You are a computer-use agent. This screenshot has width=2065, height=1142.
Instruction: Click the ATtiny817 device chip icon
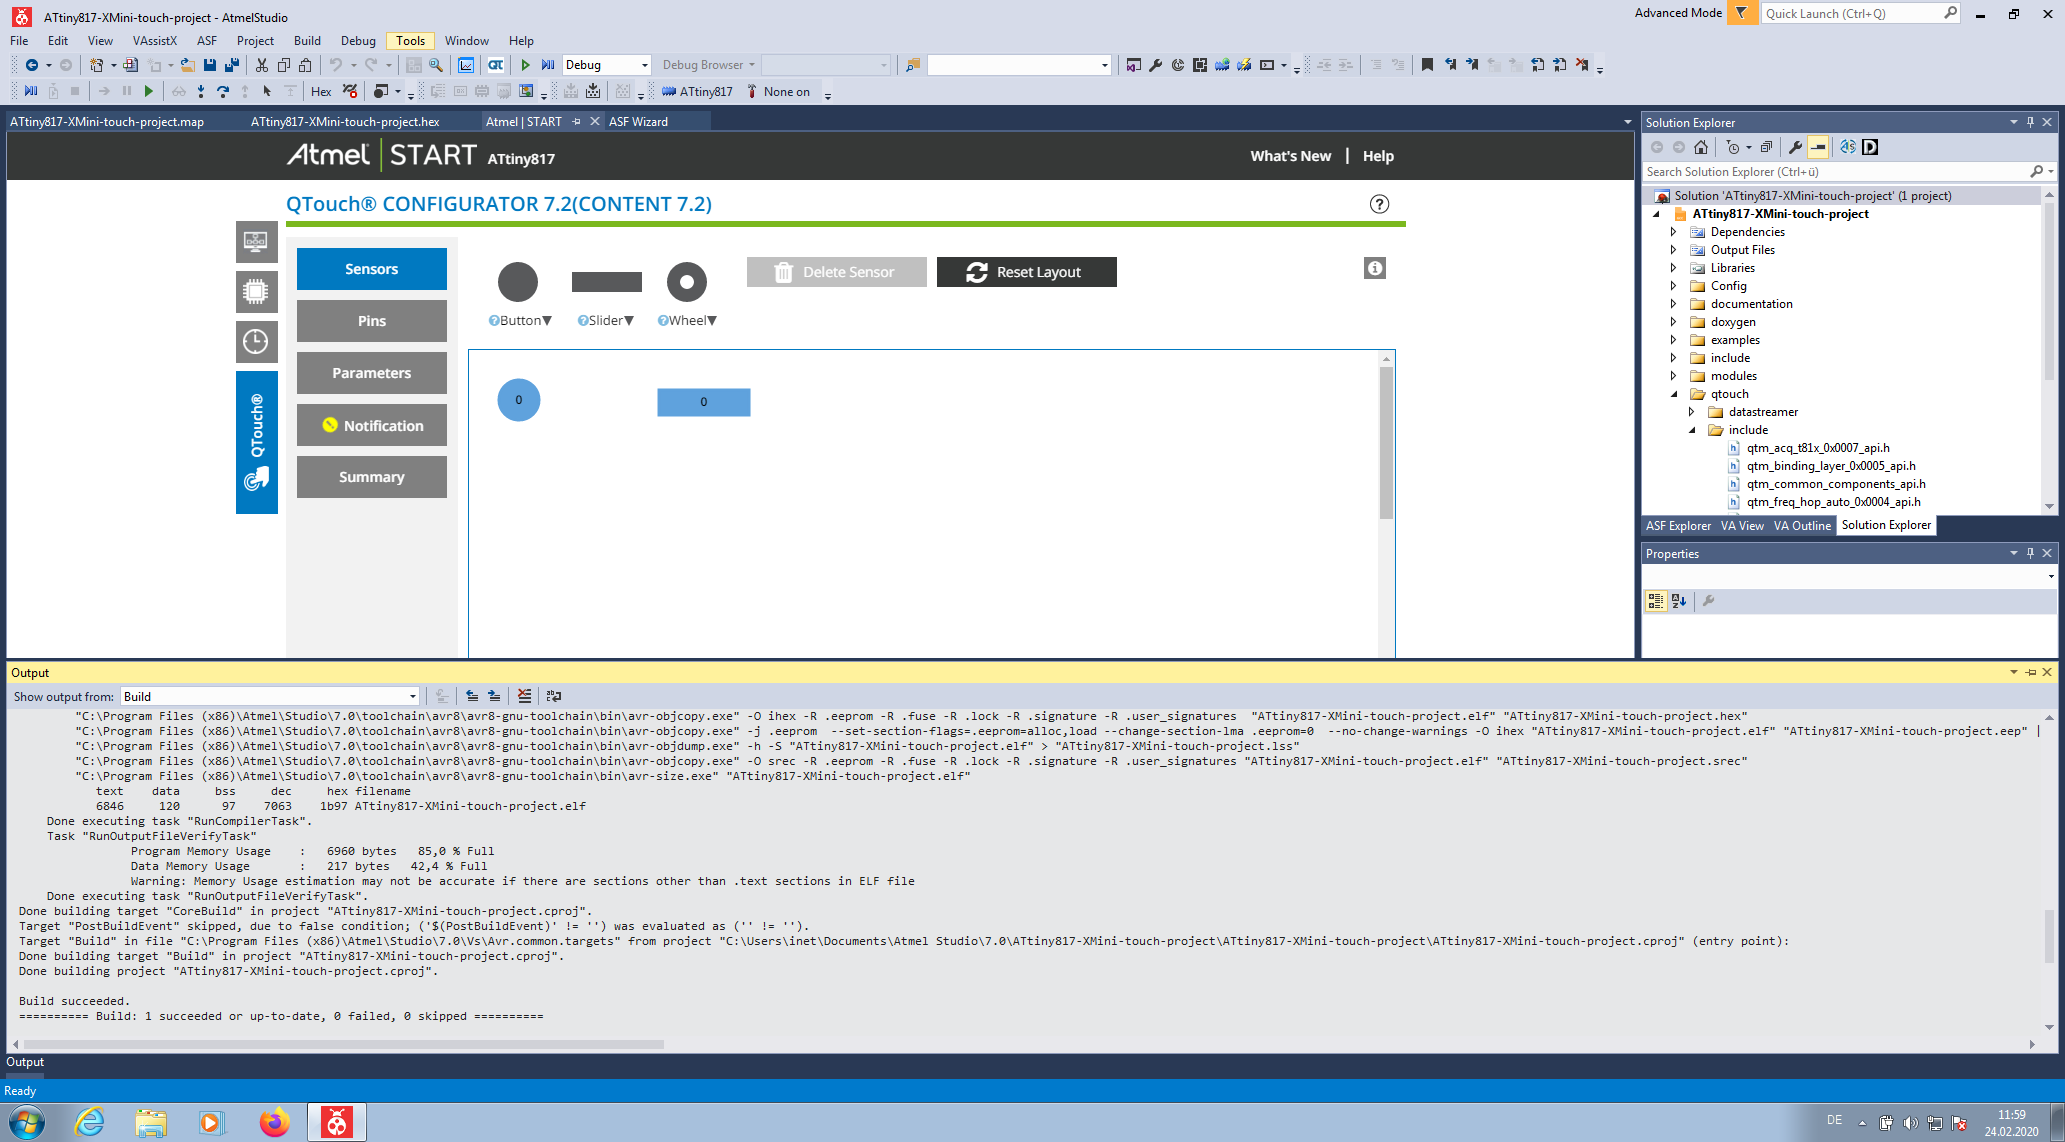[x=669, y=91]
